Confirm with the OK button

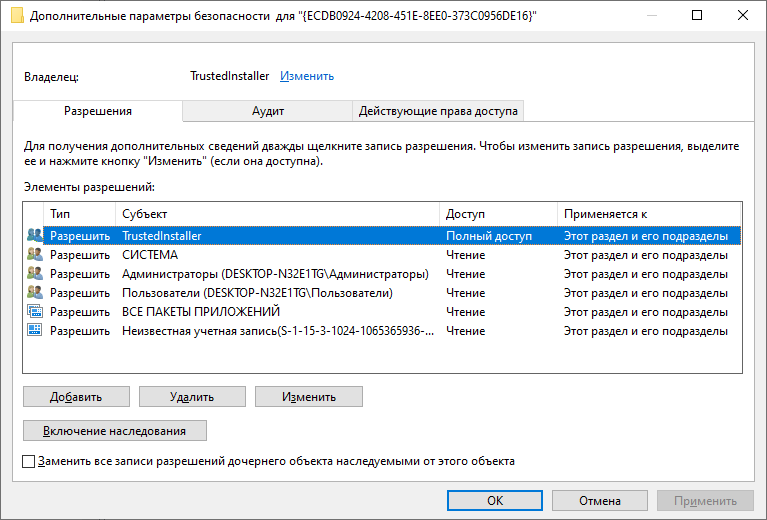(x=495, y=500)
